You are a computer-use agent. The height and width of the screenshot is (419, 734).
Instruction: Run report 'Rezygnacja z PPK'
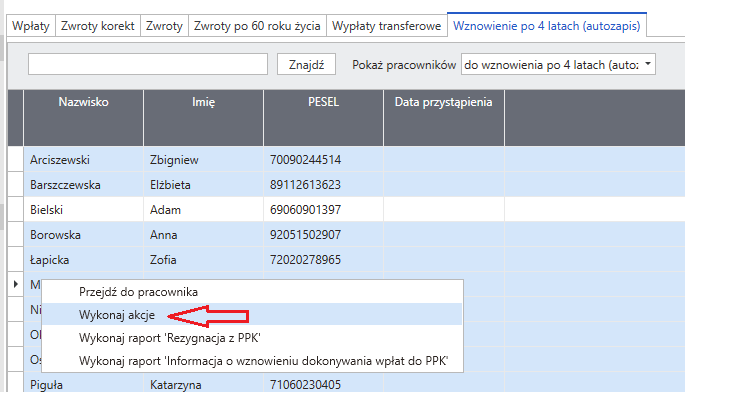(x=252, y=338)
